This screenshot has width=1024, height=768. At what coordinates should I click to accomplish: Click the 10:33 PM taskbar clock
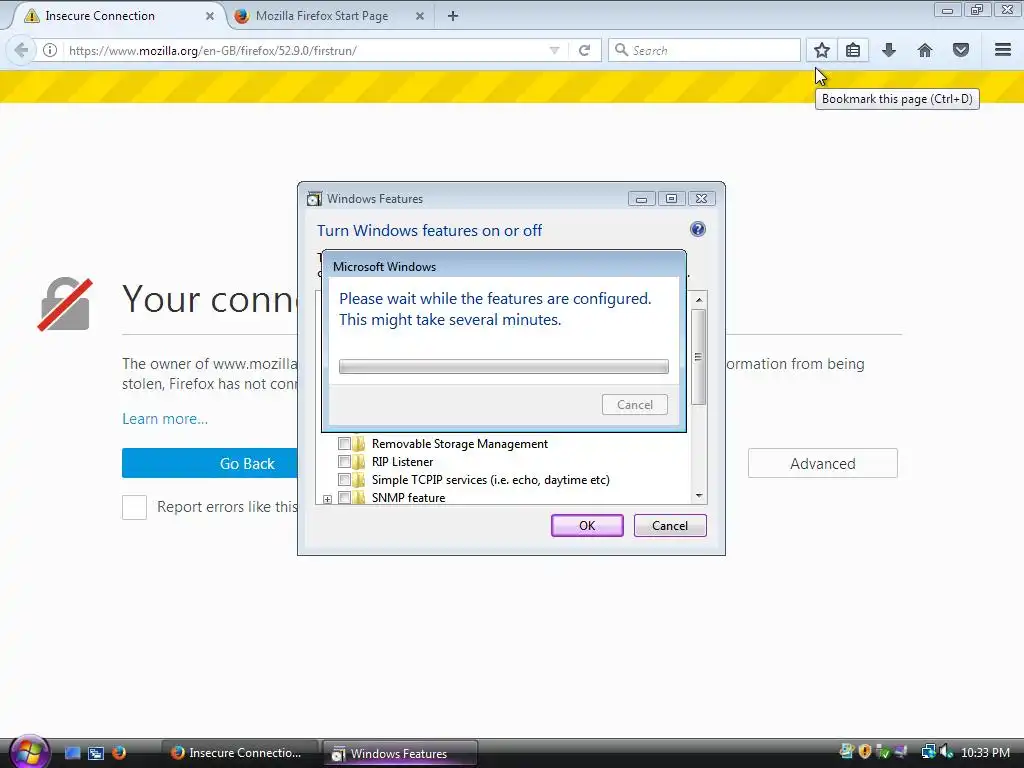pos(985,753)
